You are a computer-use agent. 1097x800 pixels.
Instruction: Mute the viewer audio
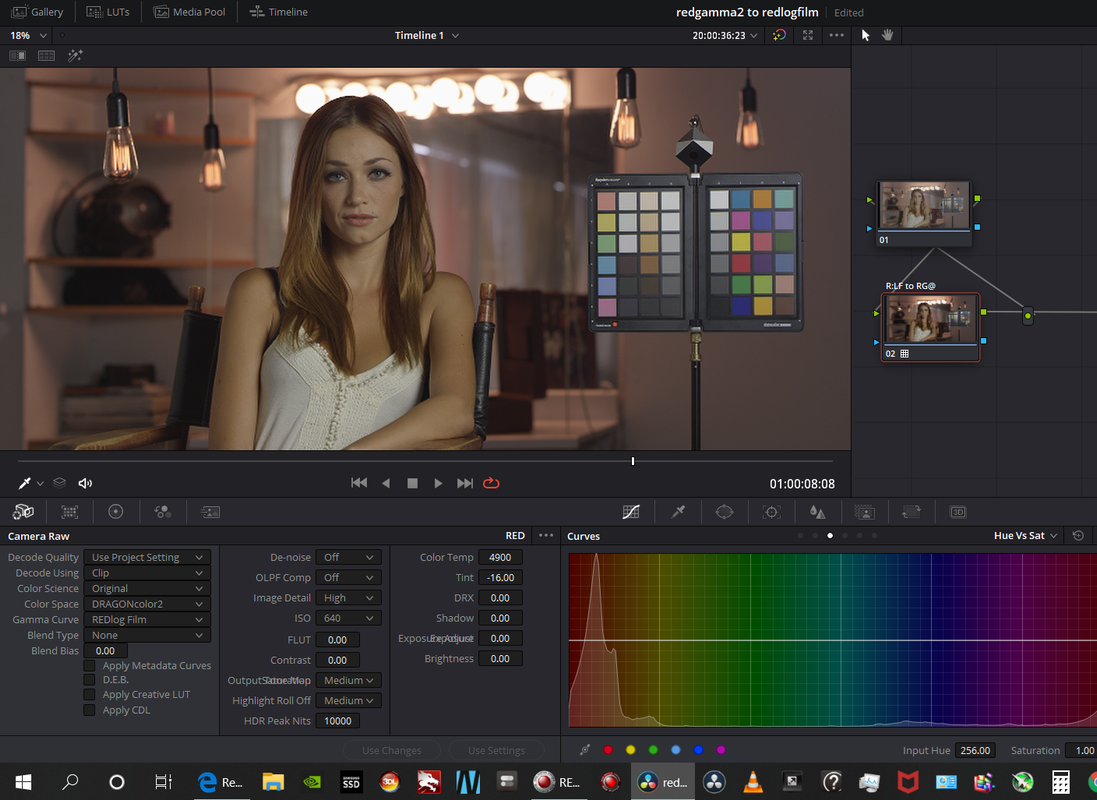(x=85, y=483)
